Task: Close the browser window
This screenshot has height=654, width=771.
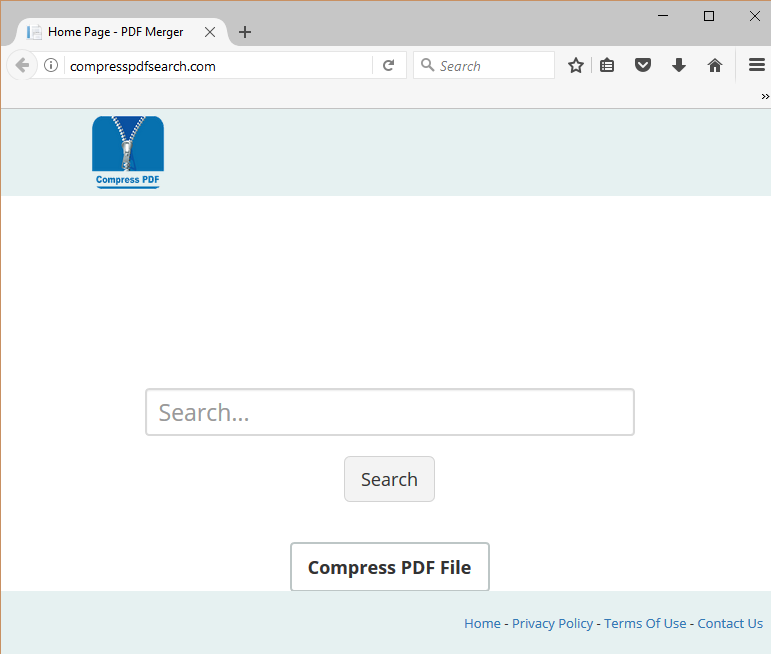Action: tap(755, 16)
